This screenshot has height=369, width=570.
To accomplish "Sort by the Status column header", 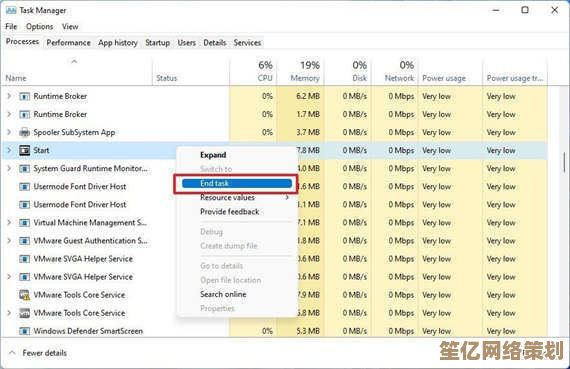I will pyautogui.click(x=166, y=78).
